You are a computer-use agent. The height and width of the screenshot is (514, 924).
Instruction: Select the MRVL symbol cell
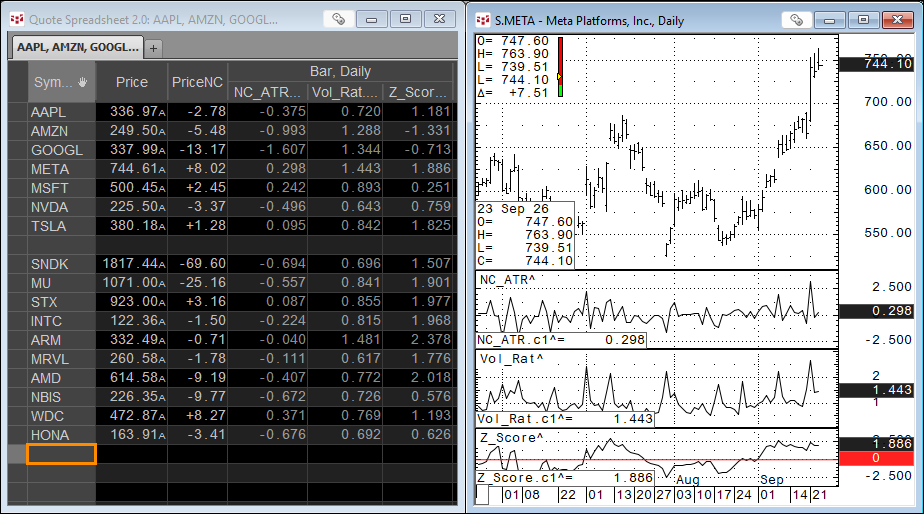click(x=61, y=359)
